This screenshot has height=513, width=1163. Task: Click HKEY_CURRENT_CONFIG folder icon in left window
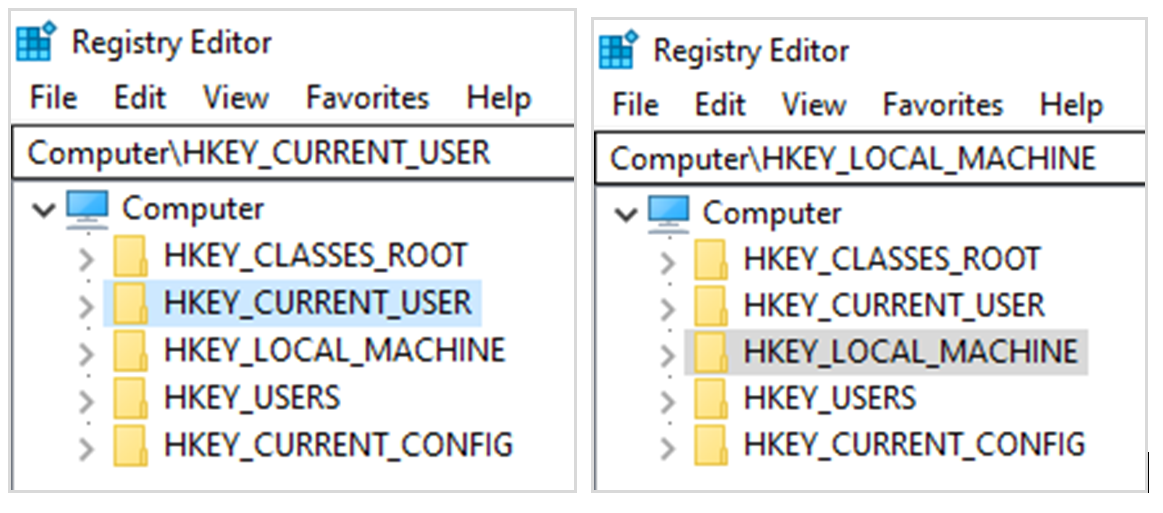tap(131, 444)
